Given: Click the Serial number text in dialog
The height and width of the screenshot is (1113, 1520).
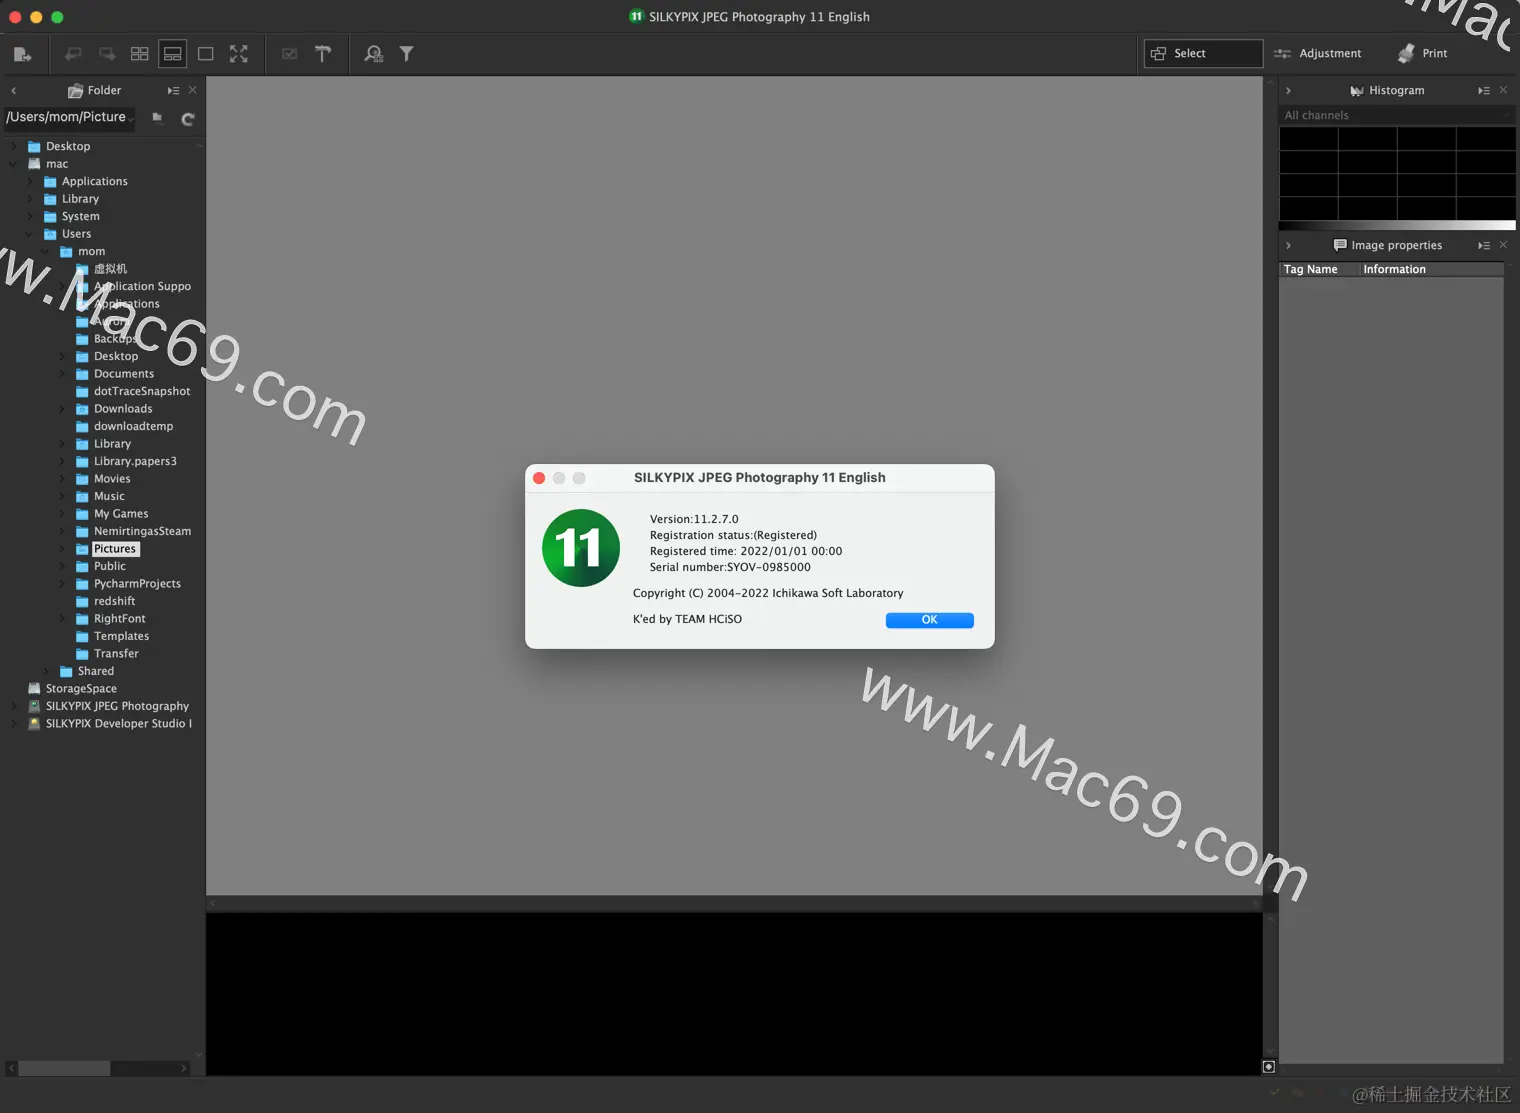Looking at the screenshot, I should click(x=730, y=567).
